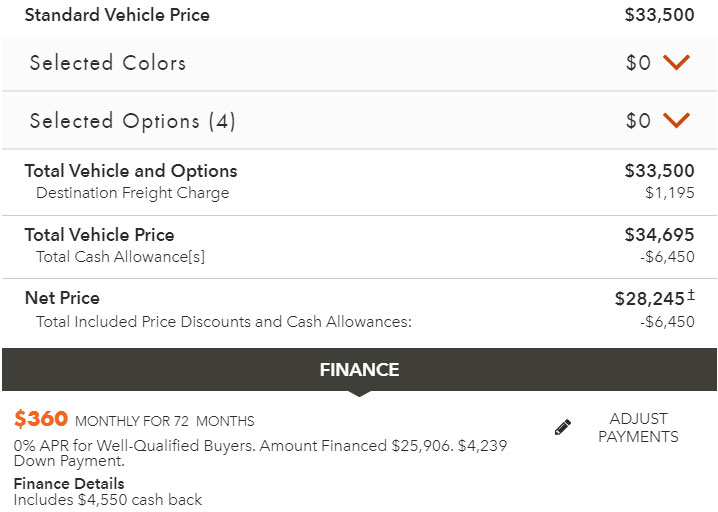The width and height of the screenshot is (718, 512).
Task: Click the pencil edit icon
Action: (563, 427)
